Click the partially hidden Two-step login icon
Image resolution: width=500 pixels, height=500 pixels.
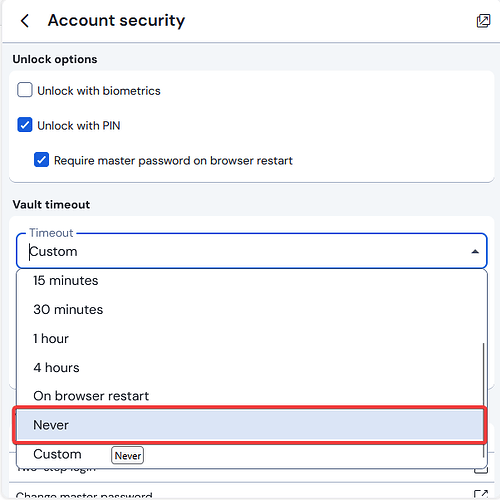[481, 471]
